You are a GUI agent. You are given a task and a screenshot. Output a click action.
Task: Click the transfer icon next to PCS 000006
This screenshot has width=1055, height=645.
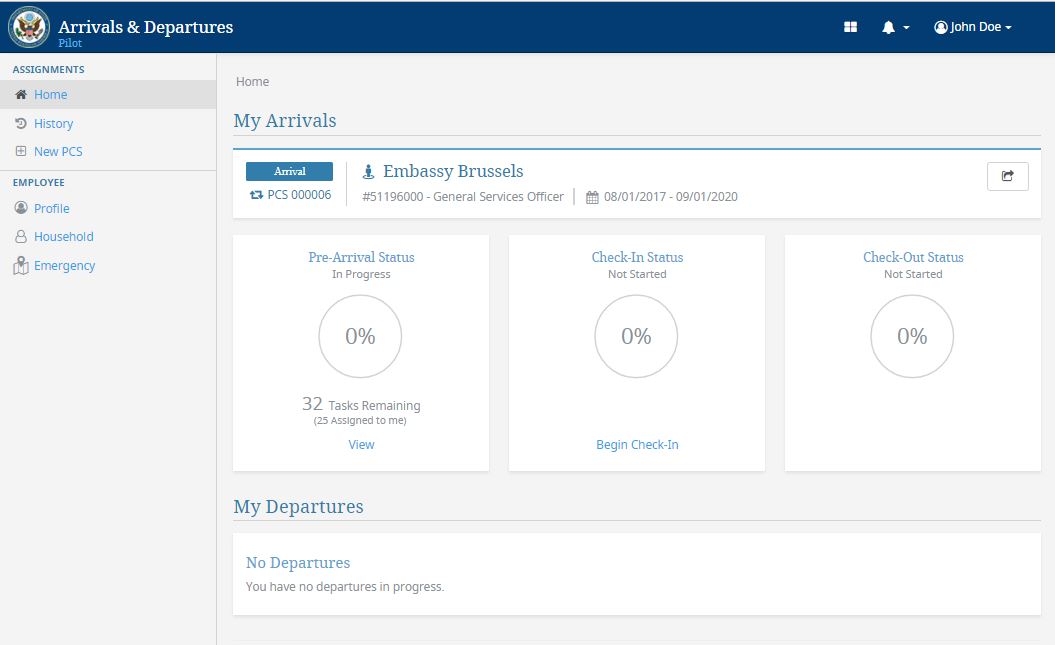(x=256, y=195)
